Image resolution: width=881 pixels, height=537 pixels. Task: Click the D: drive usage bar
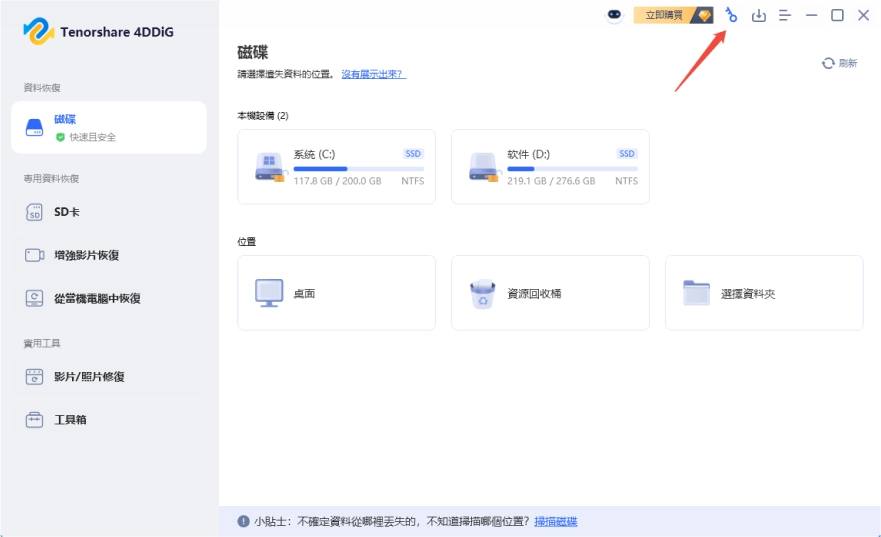click(x=573, y=169)
